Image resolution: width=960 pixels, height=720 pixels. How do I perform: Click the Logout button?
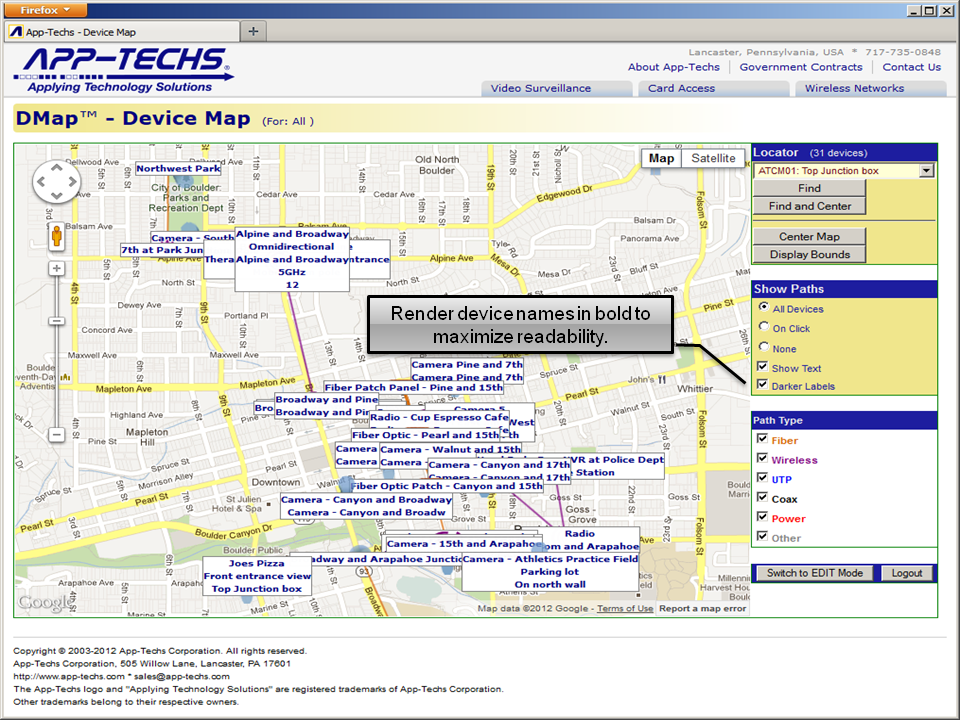pos(907,573)
